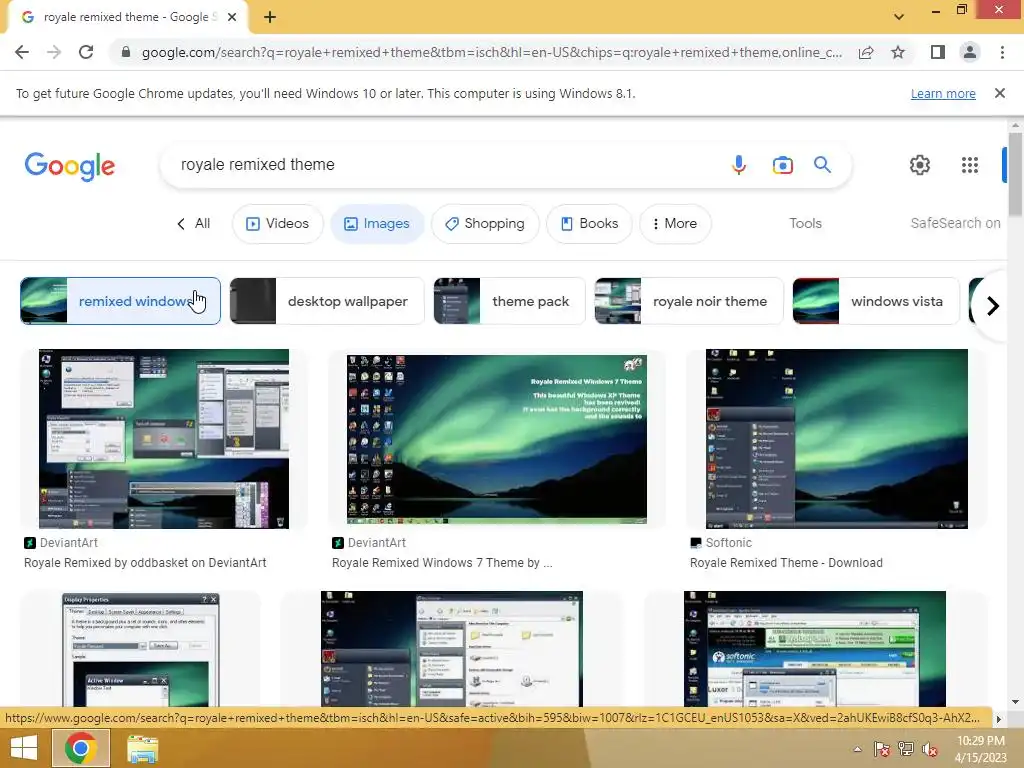Viewport: 1024px width, 768px height.
Task: Open link Royale Remixed by oddbasket on DeviantArt
Action: (x=145, y=563)
